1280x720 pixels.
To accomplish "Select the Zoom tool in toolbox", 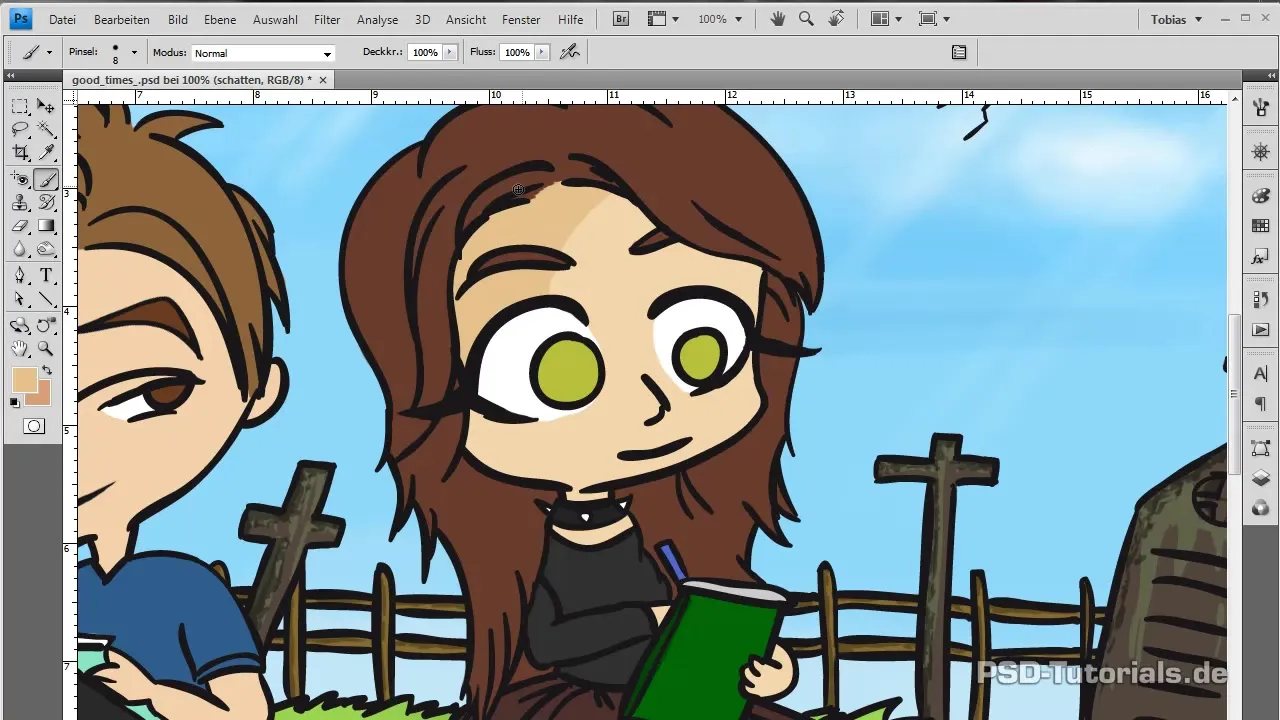I will tap(46, 348).
